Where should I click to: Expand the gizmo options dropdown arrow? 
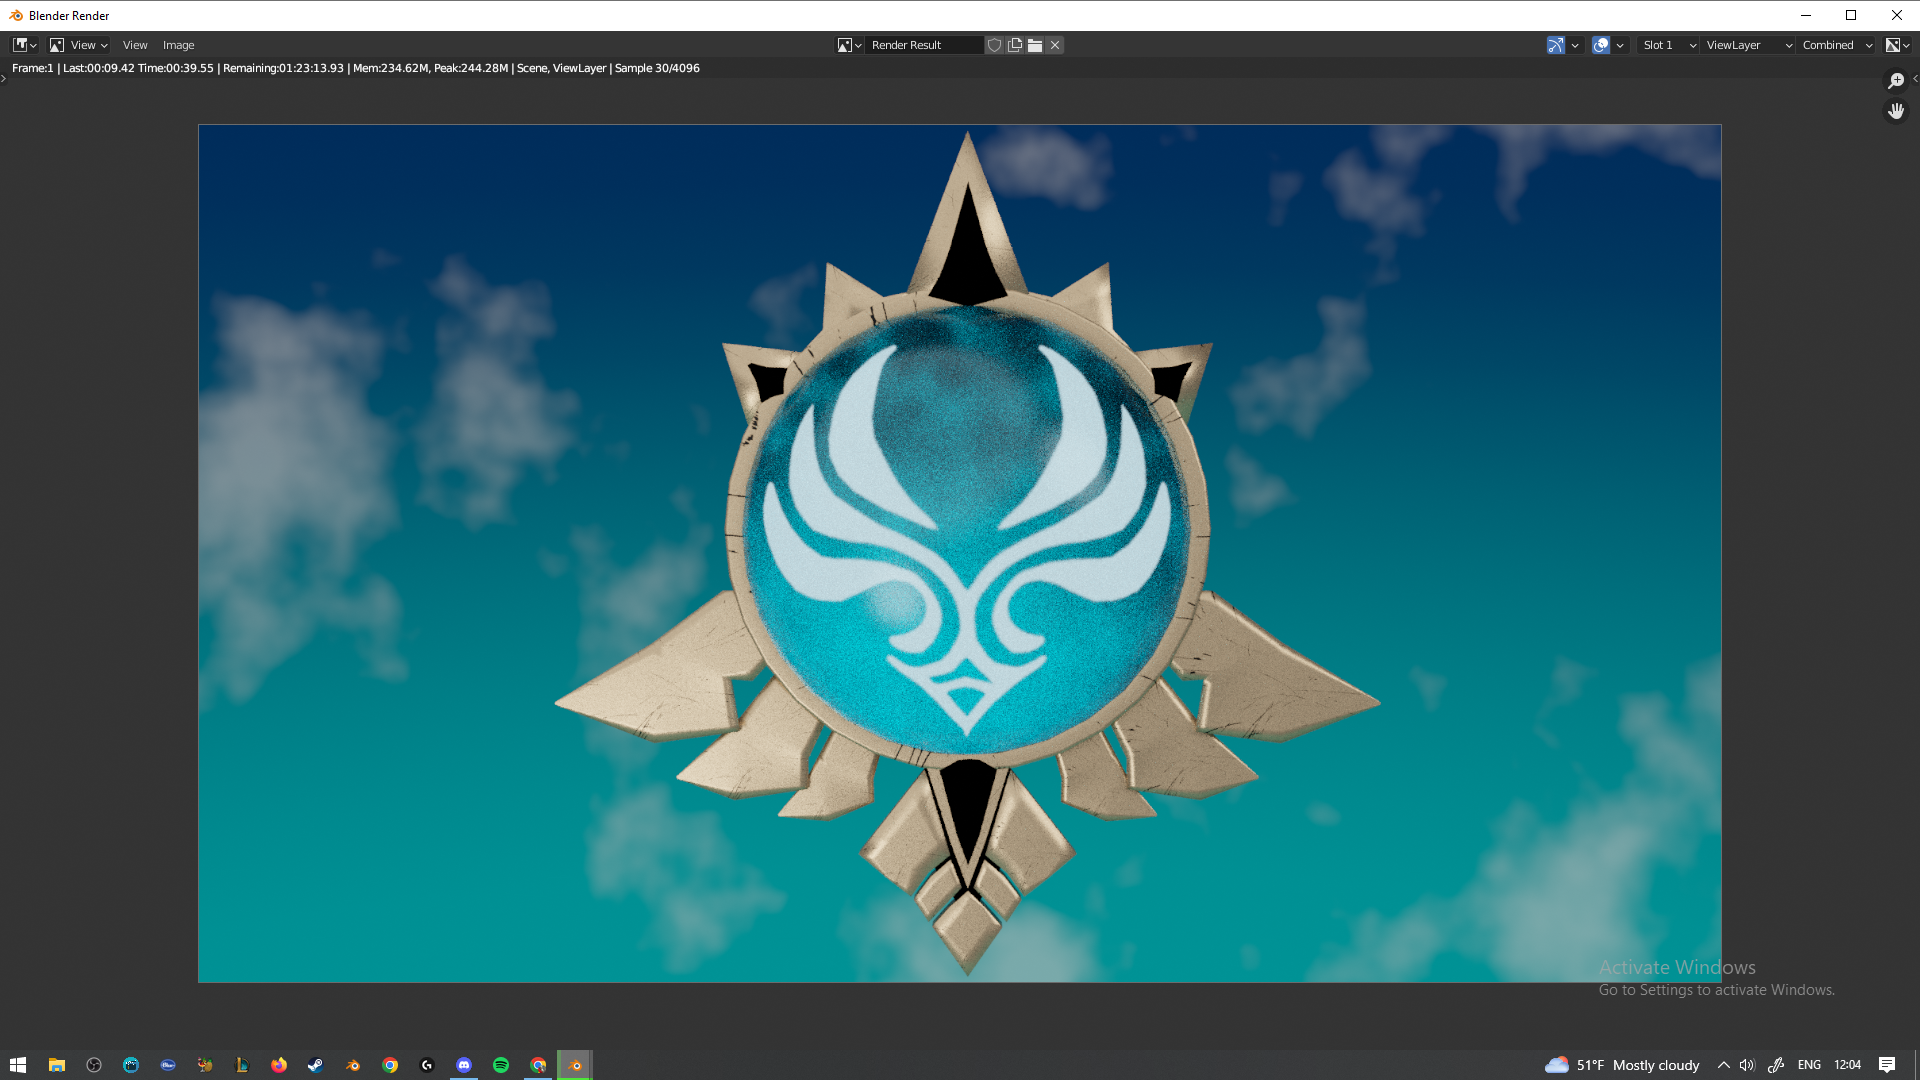pyautogui.click(x=1575, y=45)
